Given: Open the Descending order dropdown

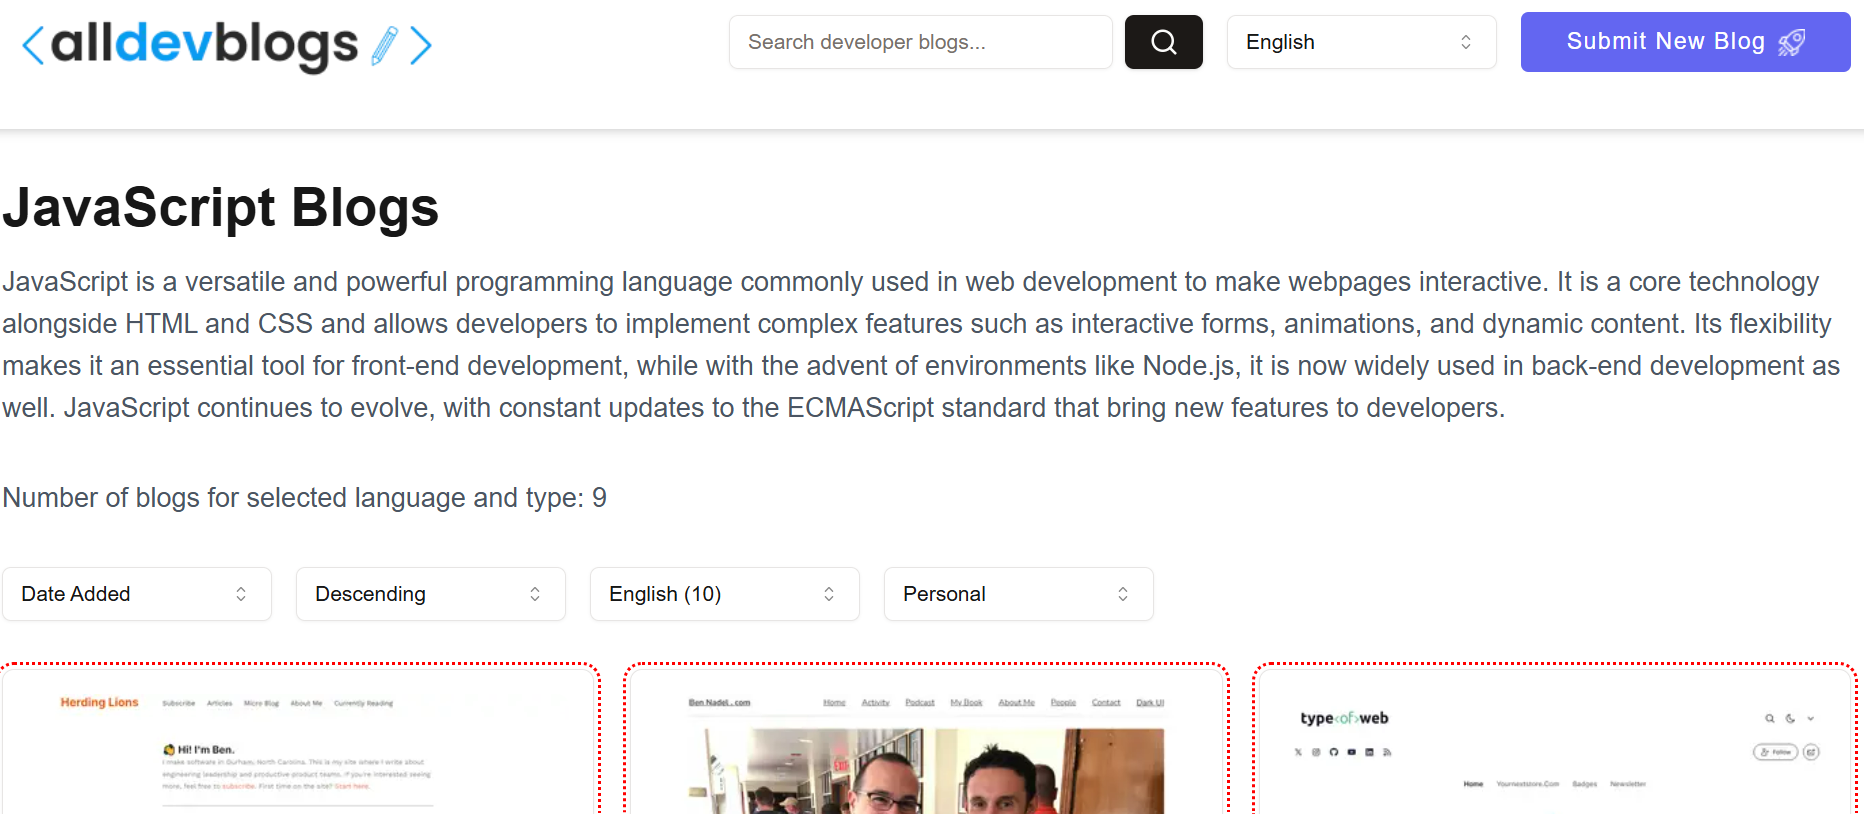Looking at the screenshot, I should pos(431,594).
